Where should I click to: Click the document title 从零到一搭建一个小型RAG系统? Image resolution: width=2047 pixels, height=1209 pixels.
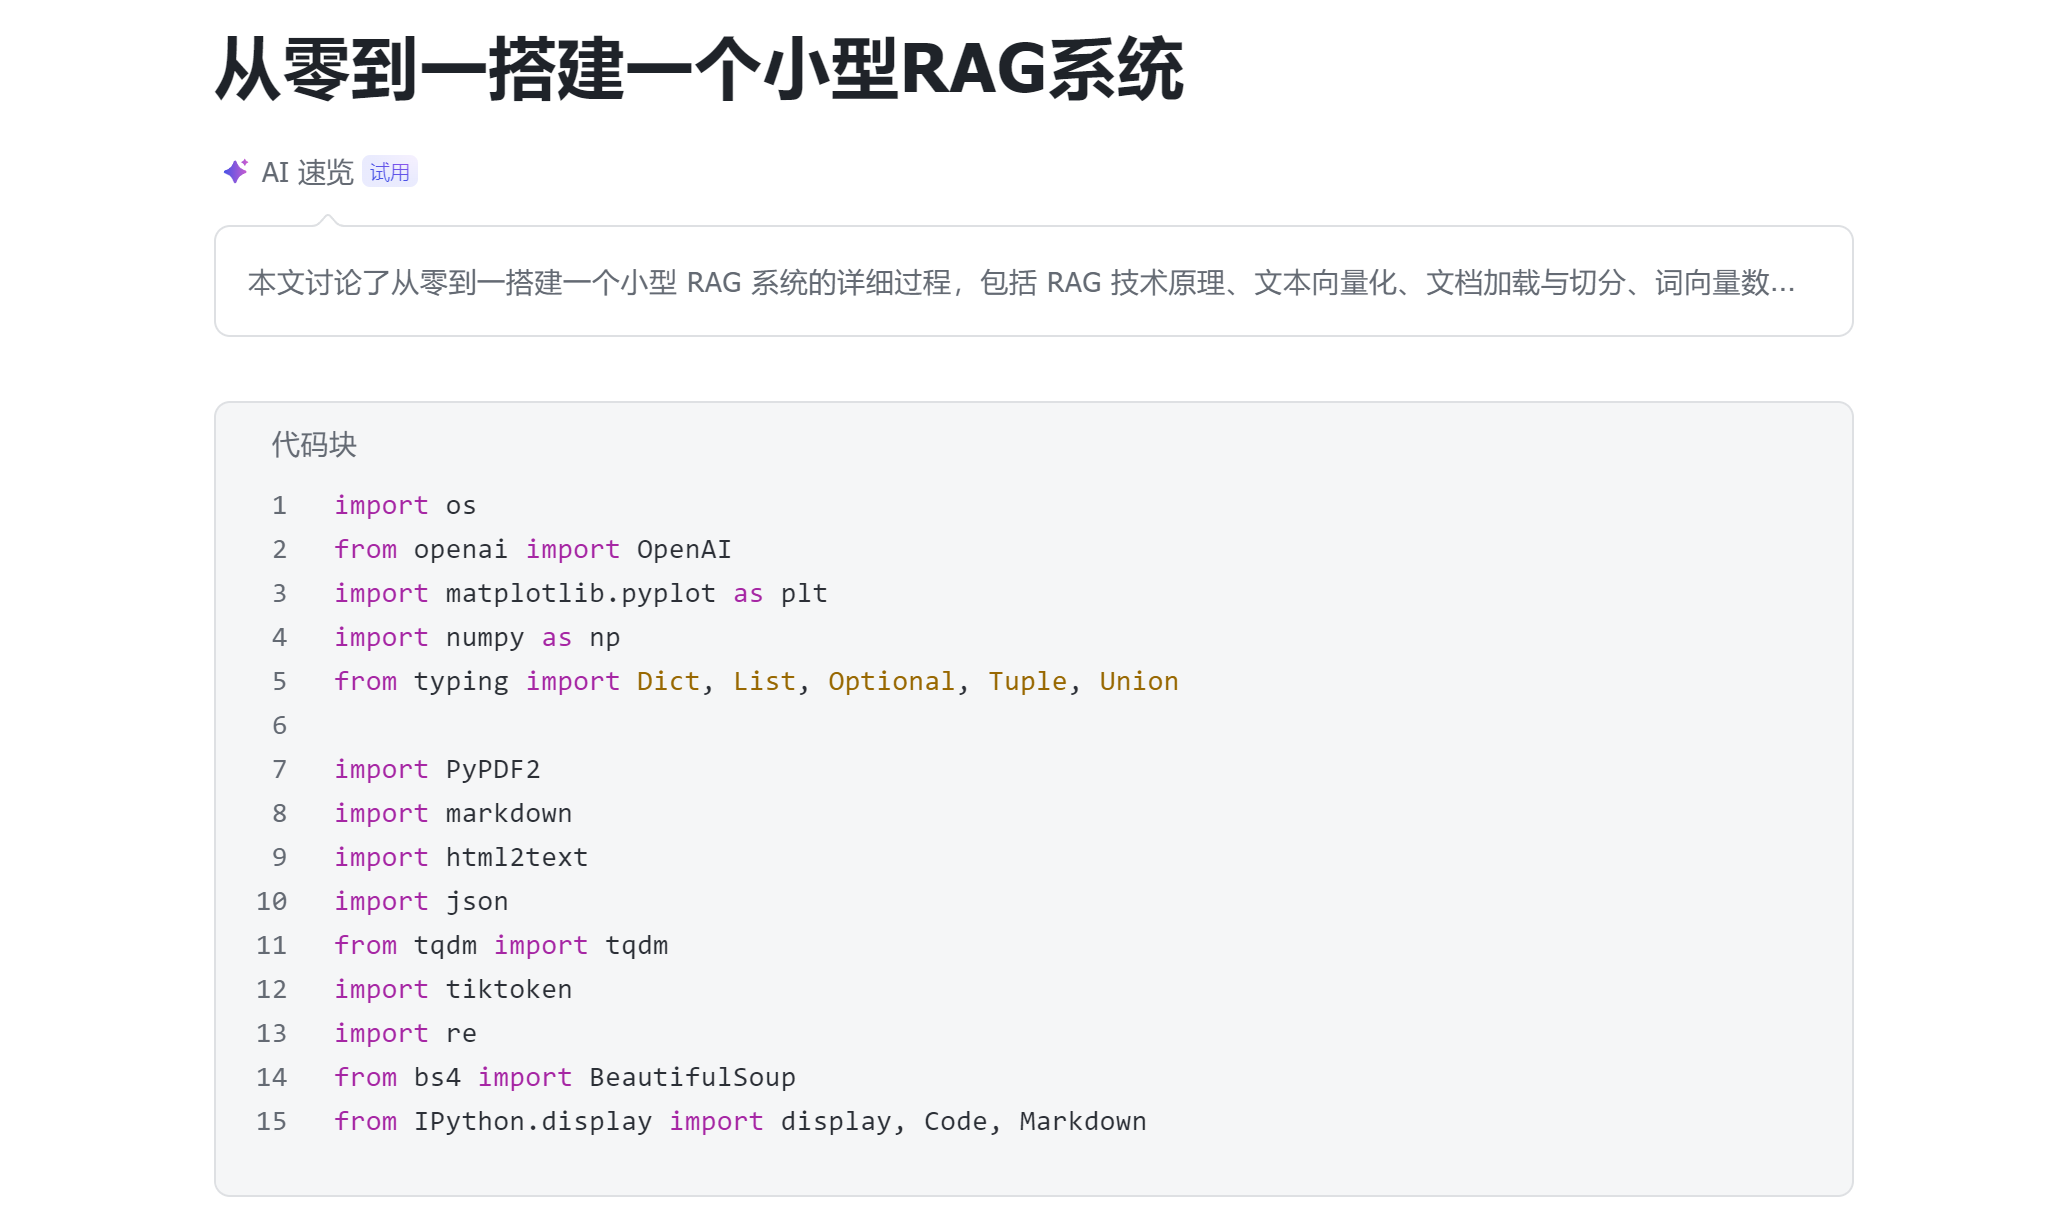pyautogui.click(x=700, y=69)
